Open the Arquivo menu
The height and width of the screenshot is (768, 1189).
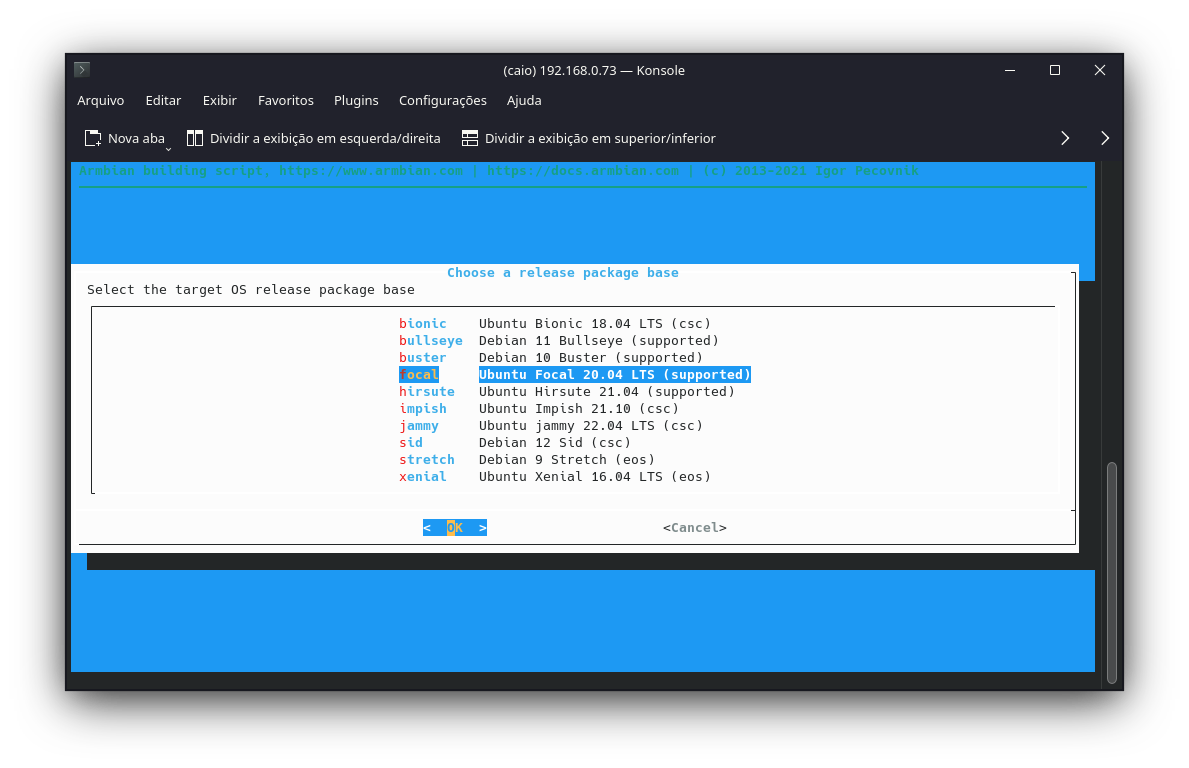[x=100, y=100]
